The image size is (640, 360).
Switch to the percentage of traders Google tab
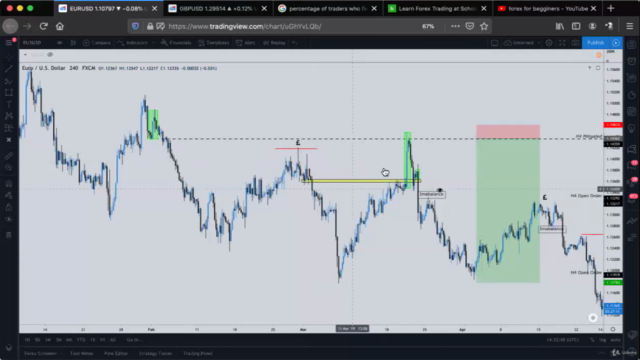tap(328, 8)
